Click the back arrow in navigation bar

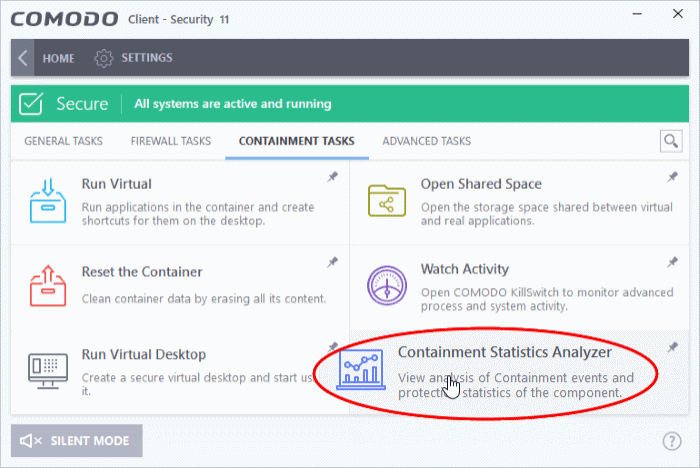pyautogui.click(x=23, y=58)
